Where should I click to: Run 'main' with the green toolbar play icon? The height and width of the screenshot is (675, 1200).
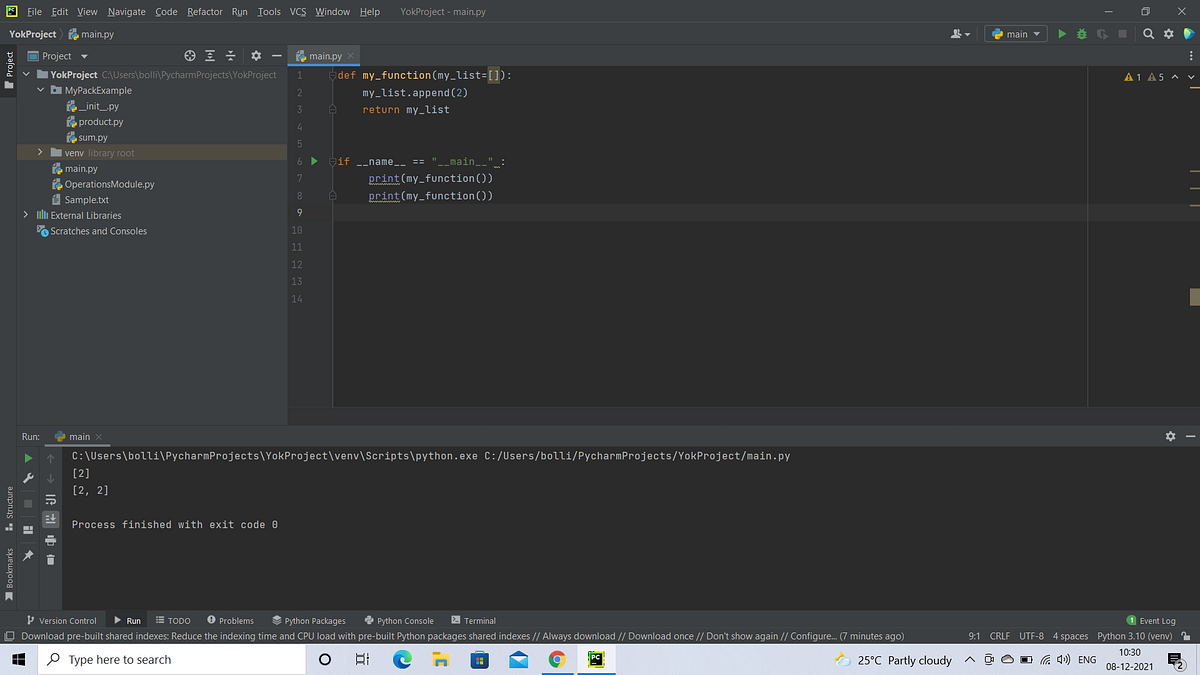(1062, 34)
